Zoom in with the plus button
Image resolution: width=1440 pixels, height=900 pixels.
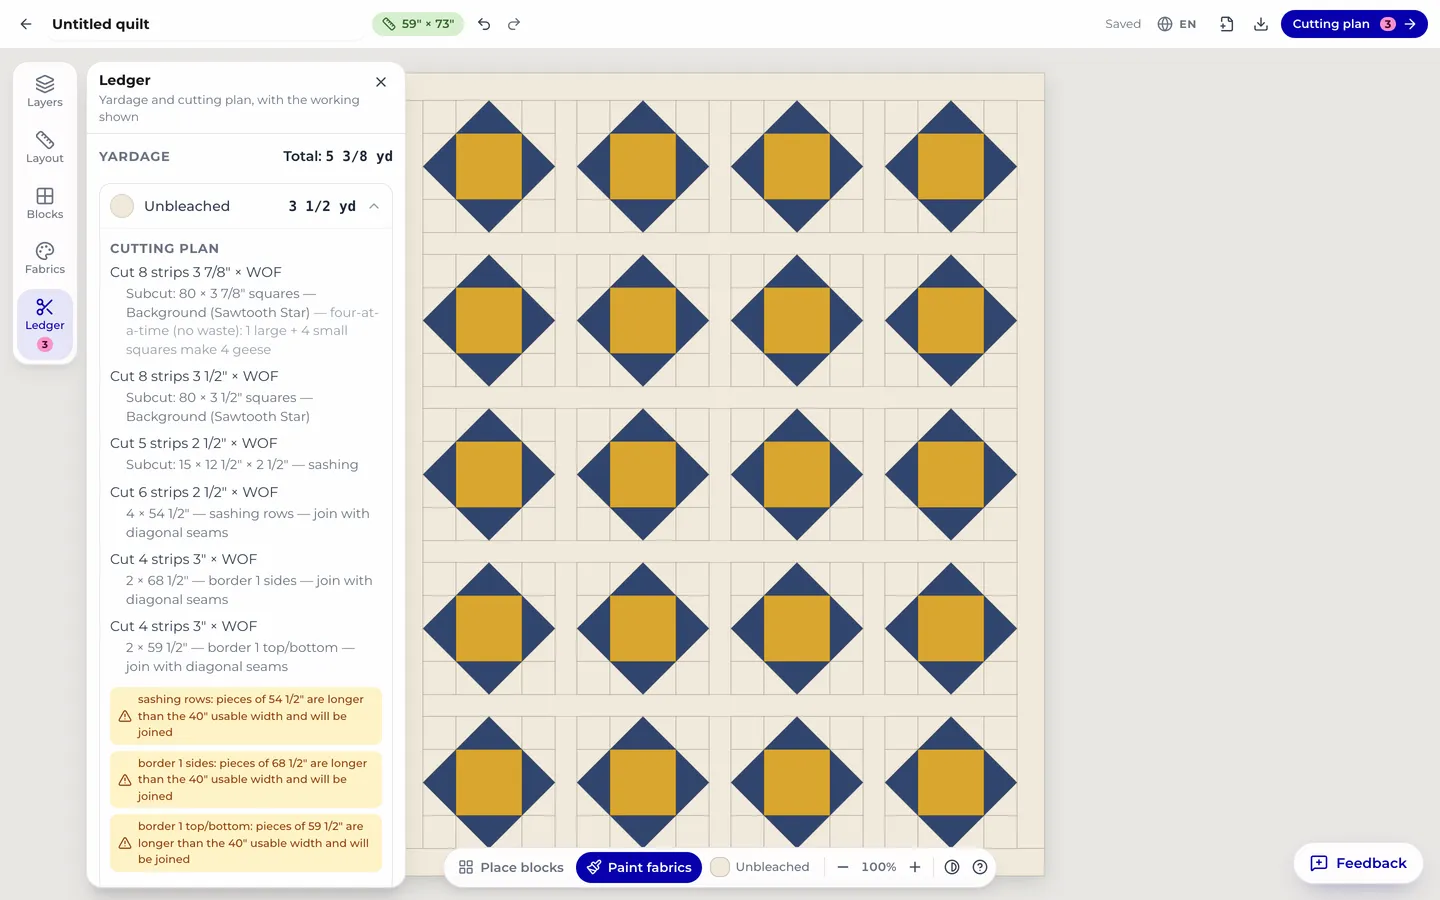coord(915,867)
